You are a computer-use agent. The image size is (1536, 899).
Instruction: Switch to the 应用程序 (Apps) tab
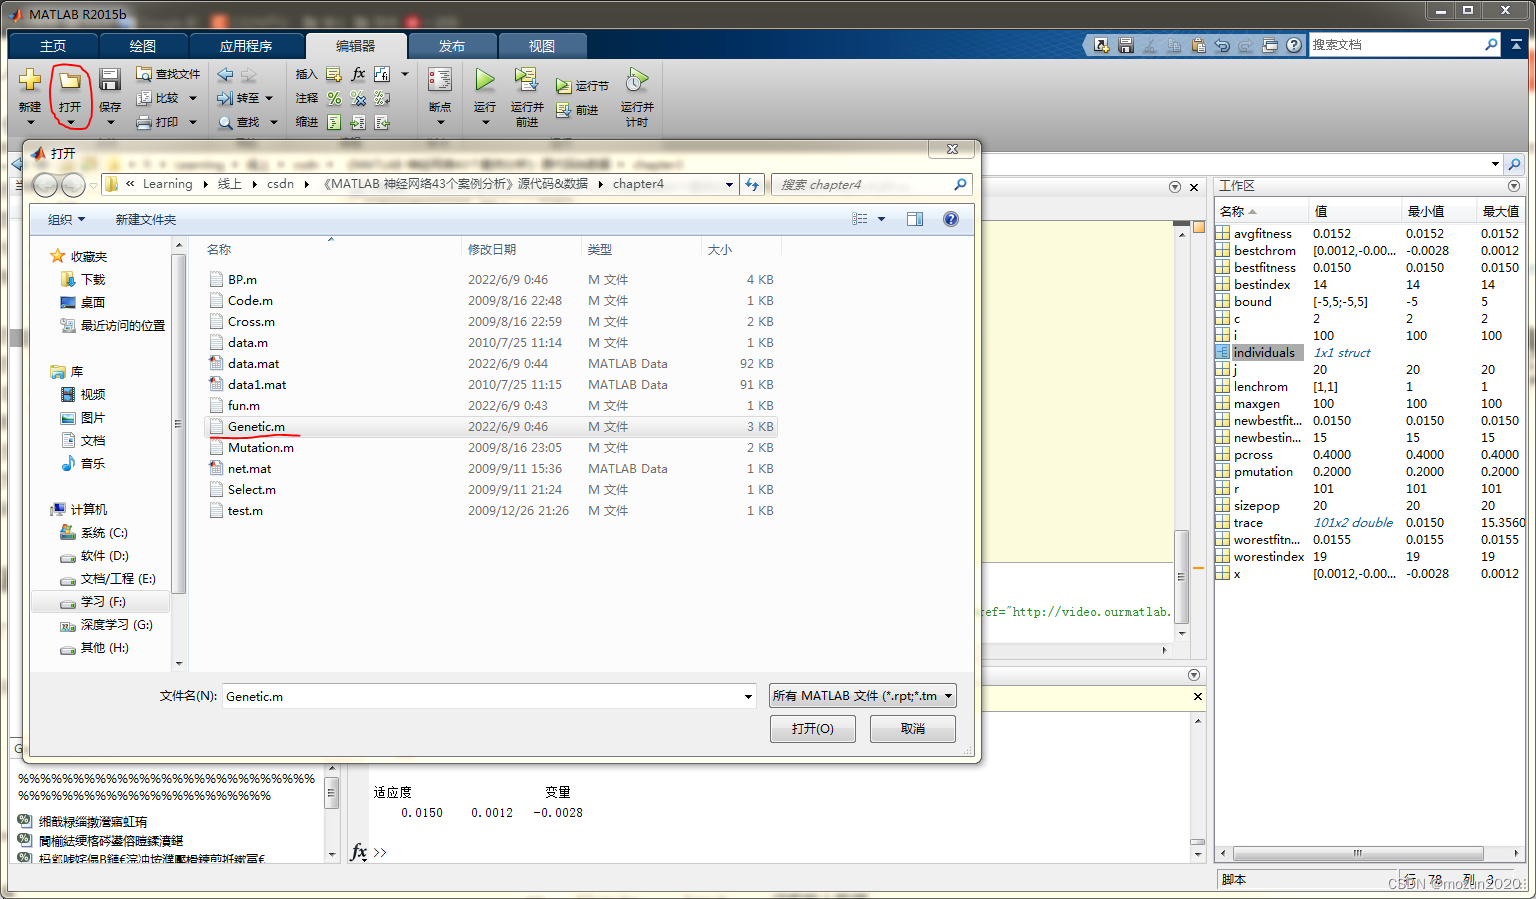tap(246, 46)
